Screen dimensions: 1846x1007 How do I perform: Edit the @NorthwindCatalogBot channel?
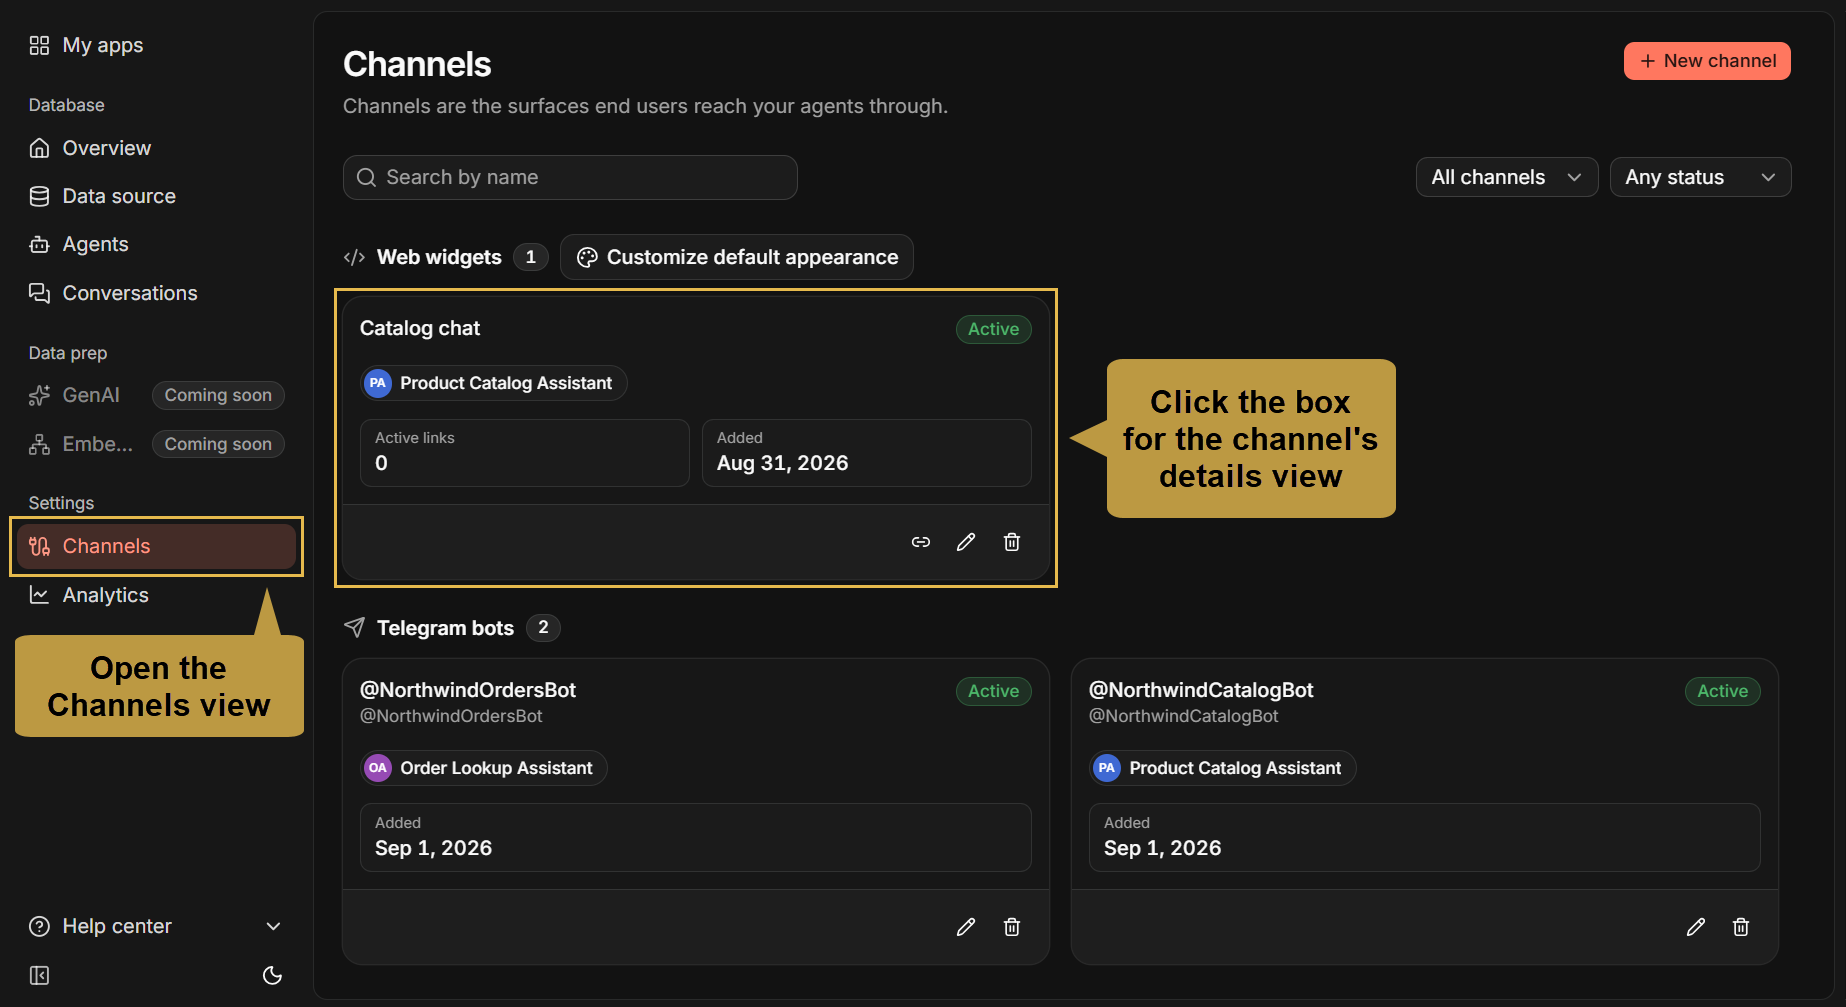[x=1696, y=927]
